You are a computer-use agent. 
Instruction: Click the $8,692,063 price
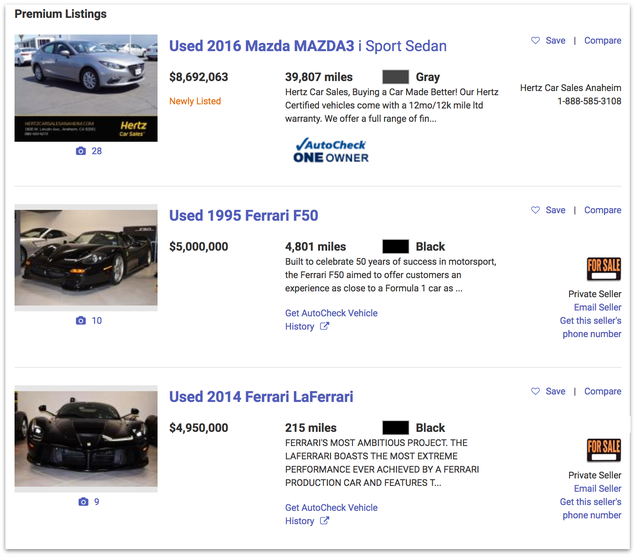199,77
